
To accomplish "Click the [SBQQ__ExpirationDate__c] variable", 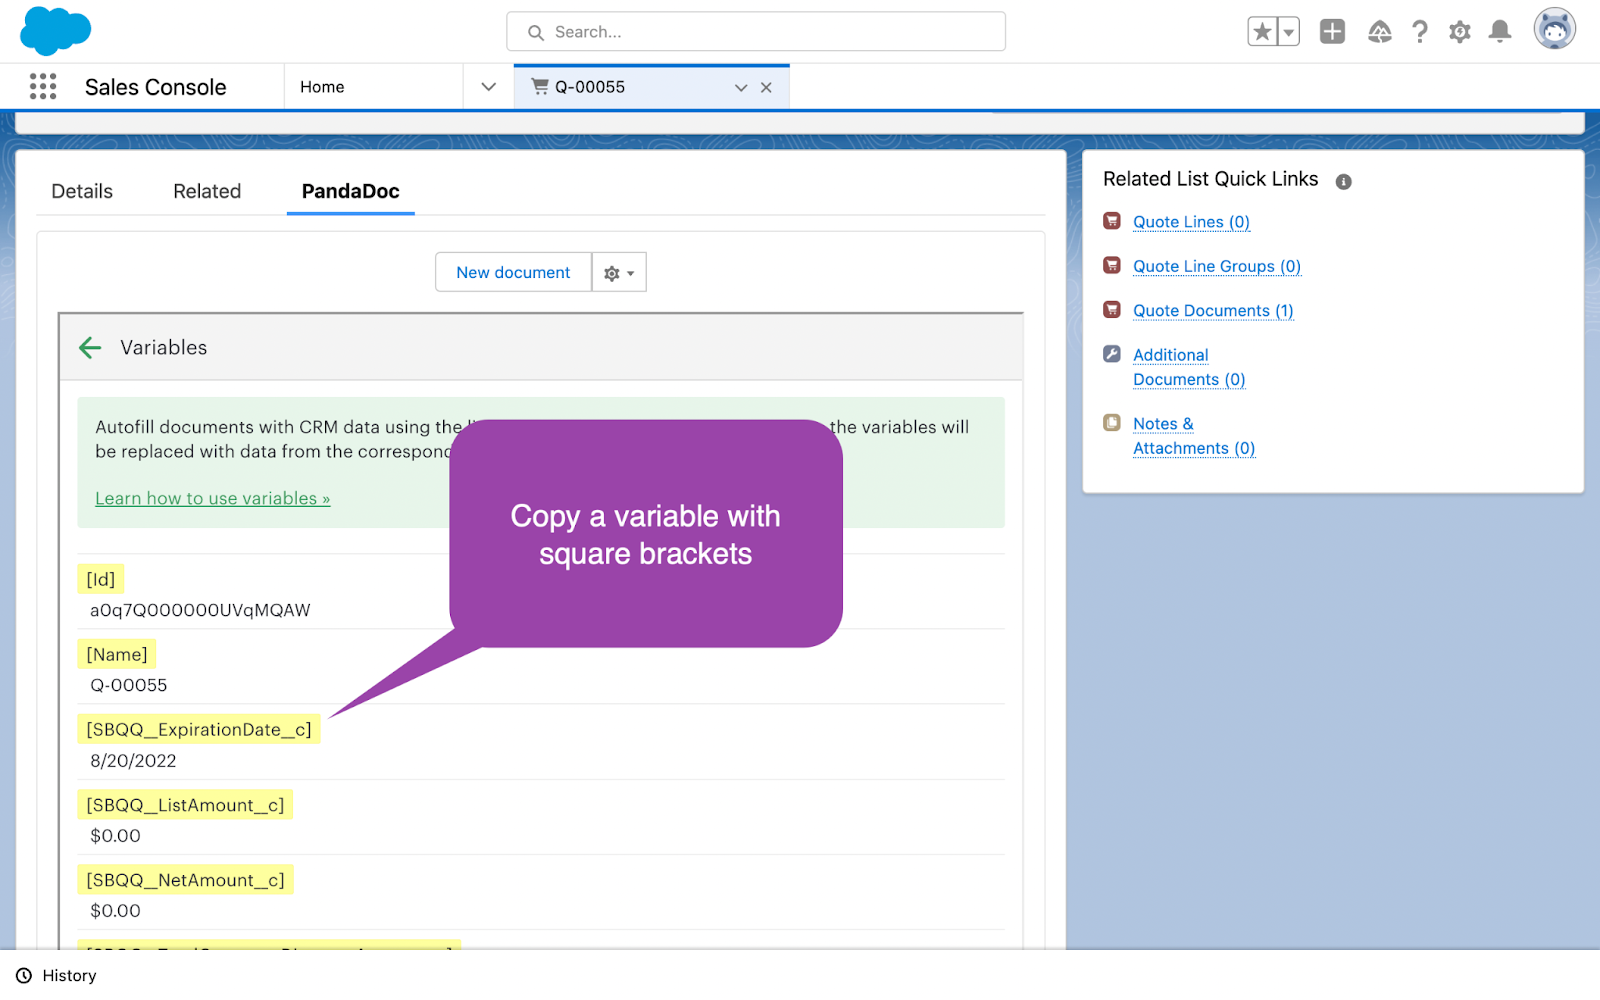I will pyautogui.click(x=199, y=729).
